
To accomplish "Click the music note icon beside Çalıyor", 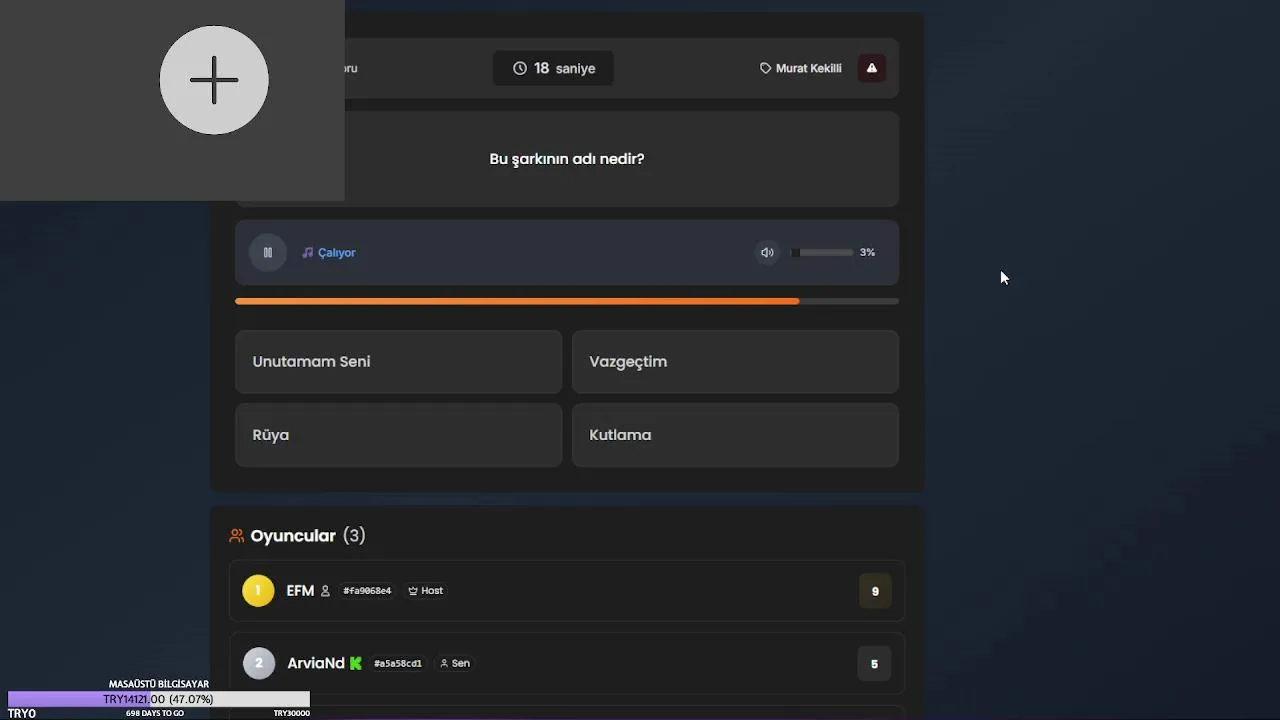I will (308, 253).
